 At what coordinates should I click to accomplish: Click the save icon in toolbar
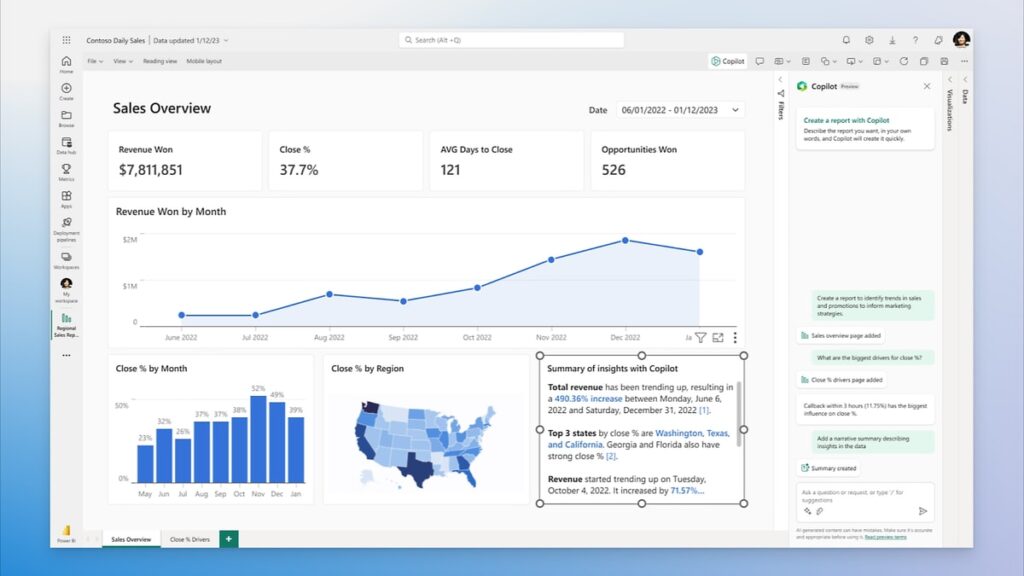point(944,61)
